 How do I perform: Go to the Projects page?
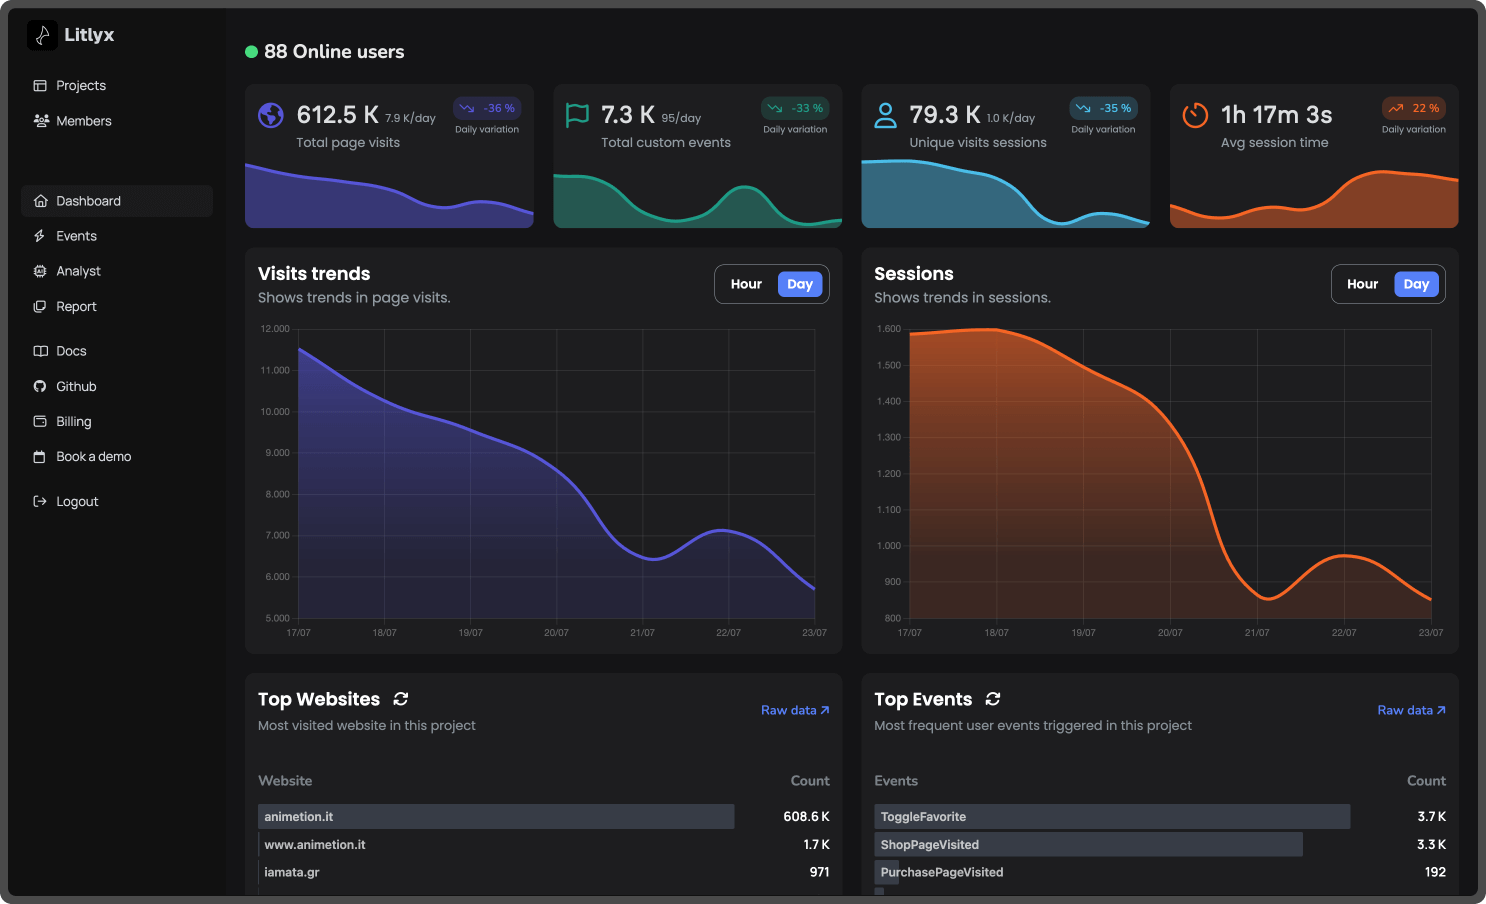[80, 86]
